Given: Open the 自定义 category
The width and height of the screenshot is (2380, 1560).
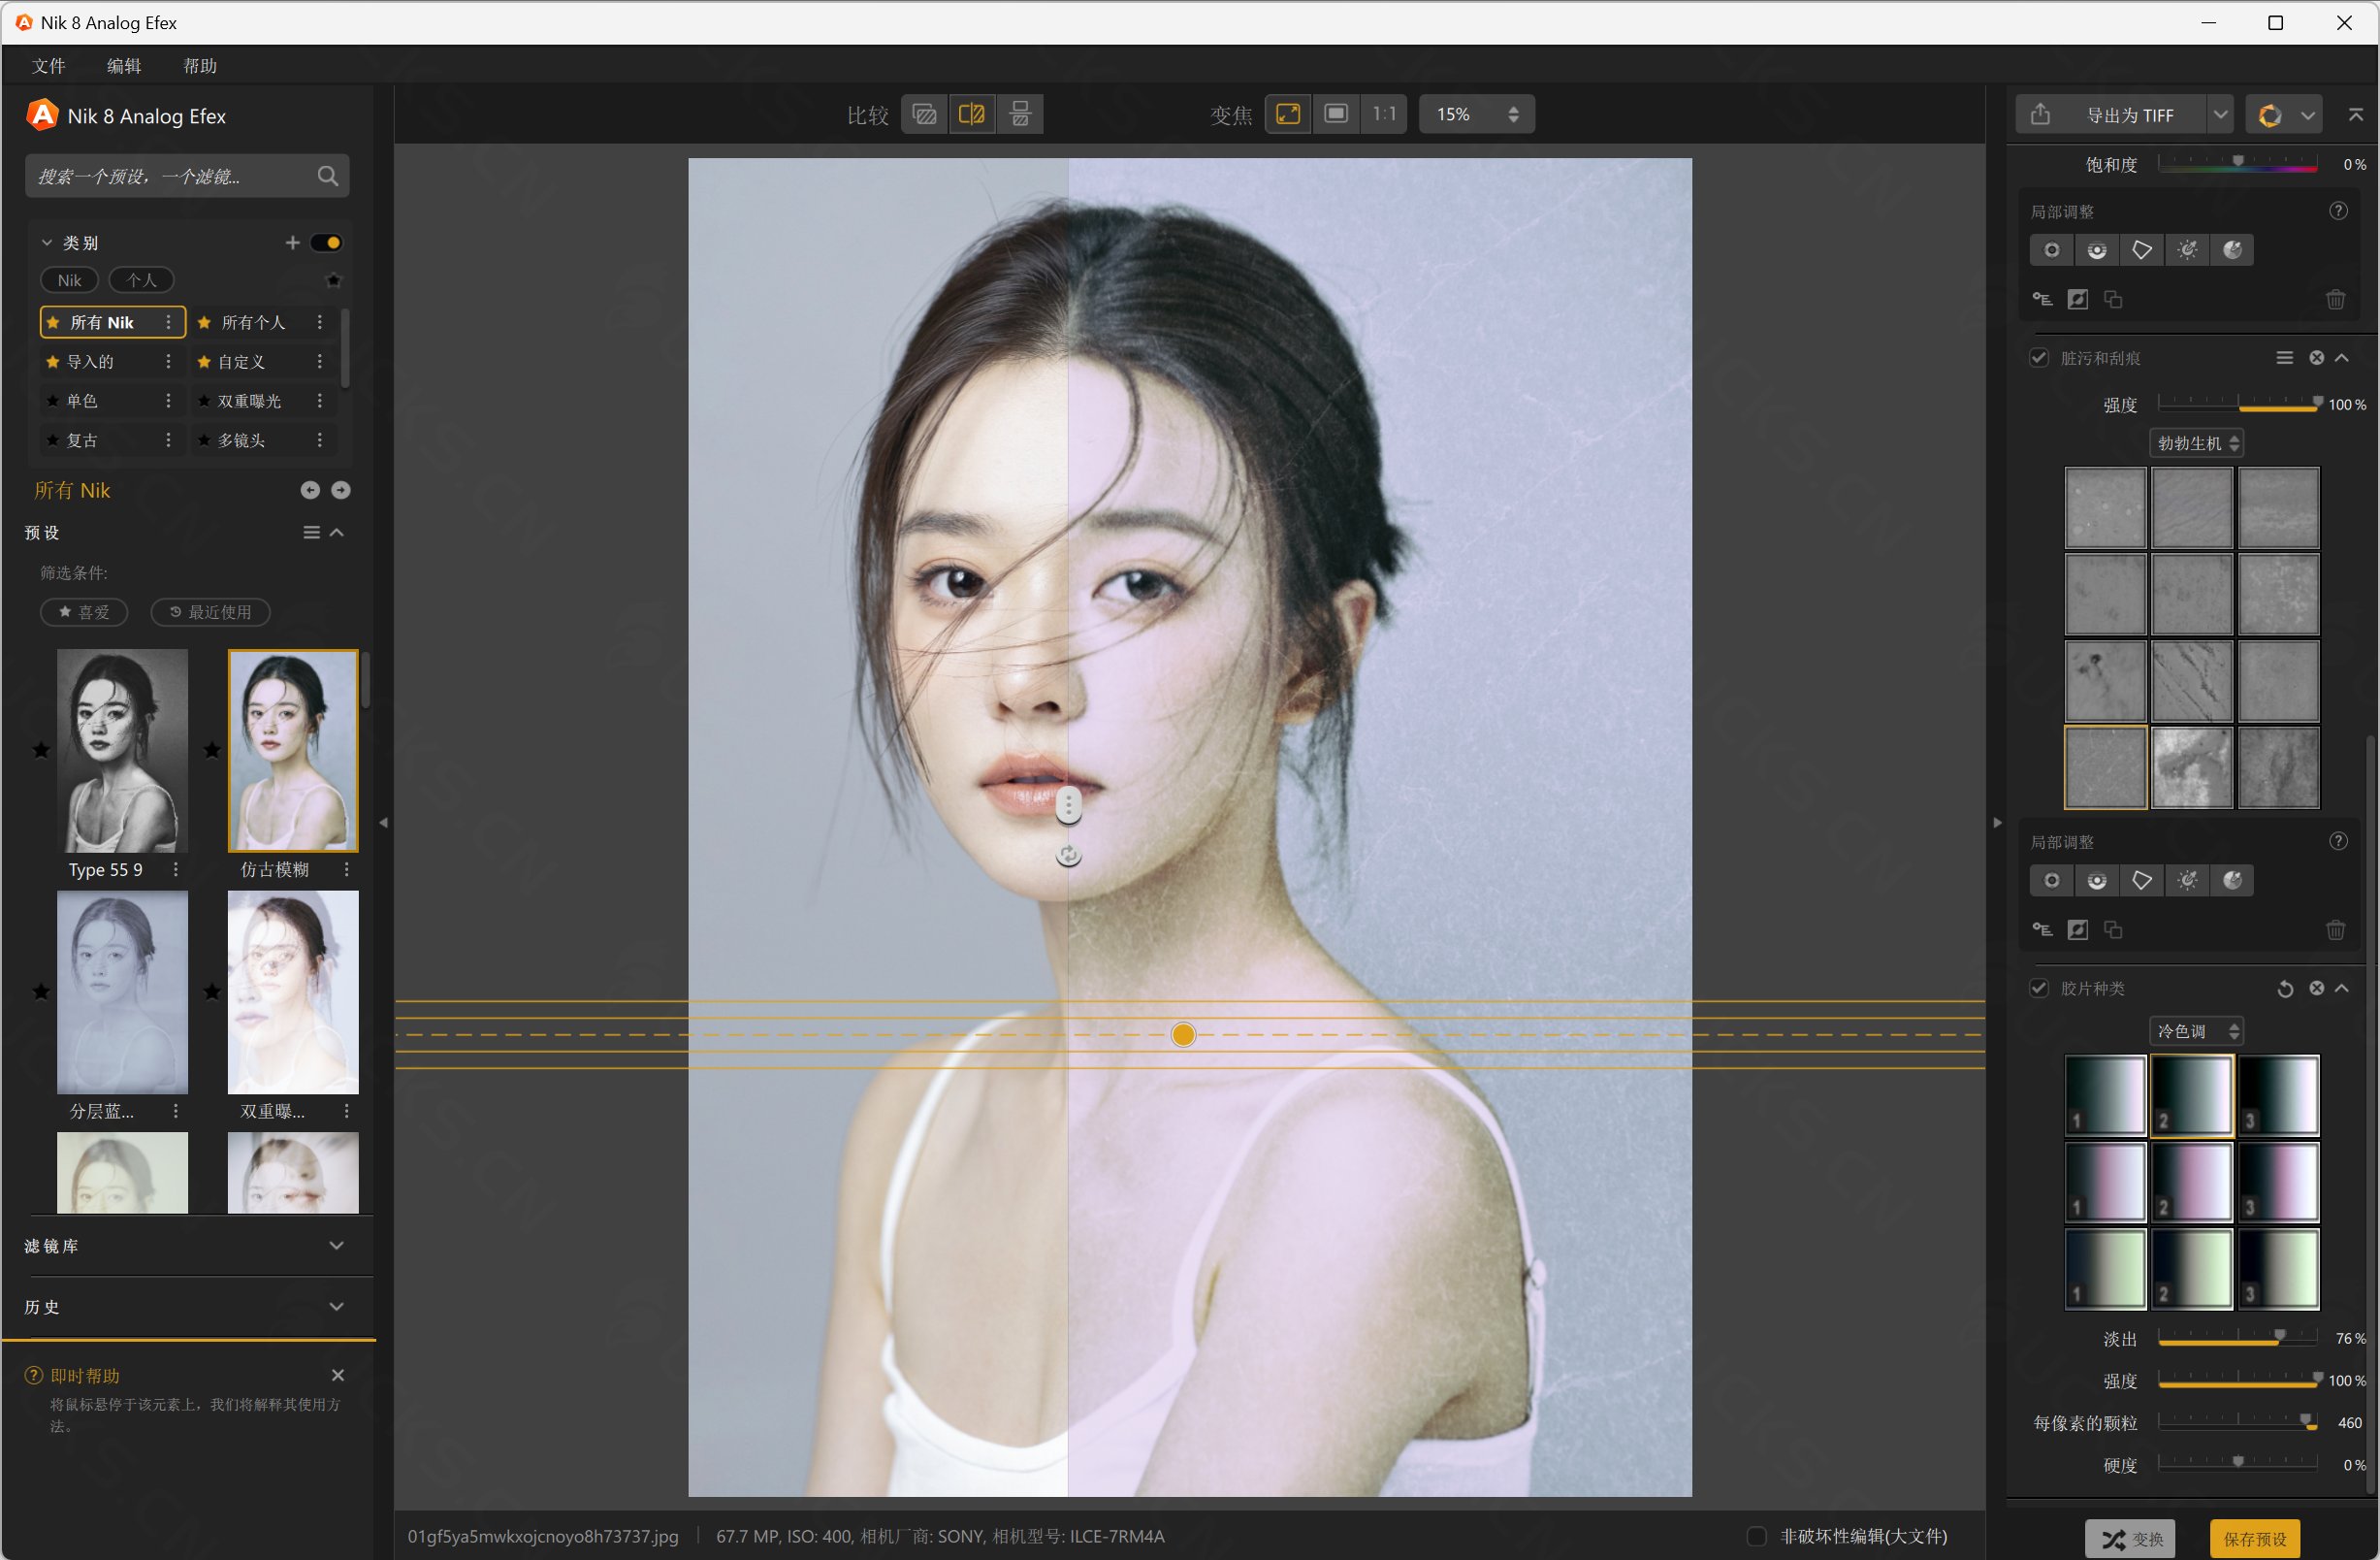Looking at the screenshot, I should click(x=241, y=362).
